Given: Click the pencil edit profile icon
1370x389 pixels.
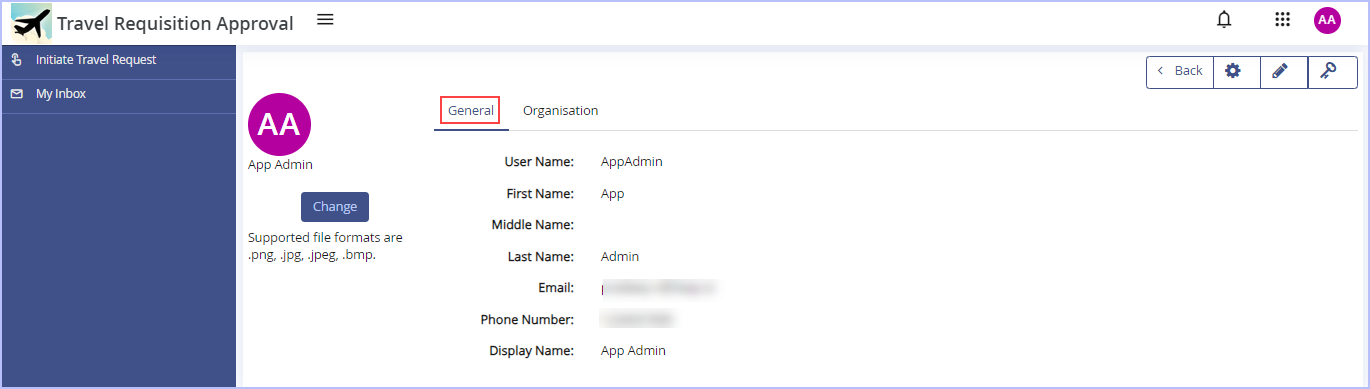Looking at the screenshot, I should click(1281, 71).
